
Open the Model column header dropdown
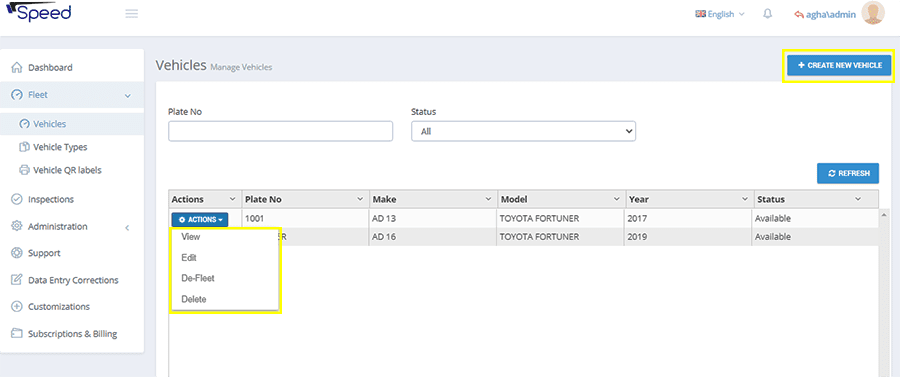coord(616,199)
